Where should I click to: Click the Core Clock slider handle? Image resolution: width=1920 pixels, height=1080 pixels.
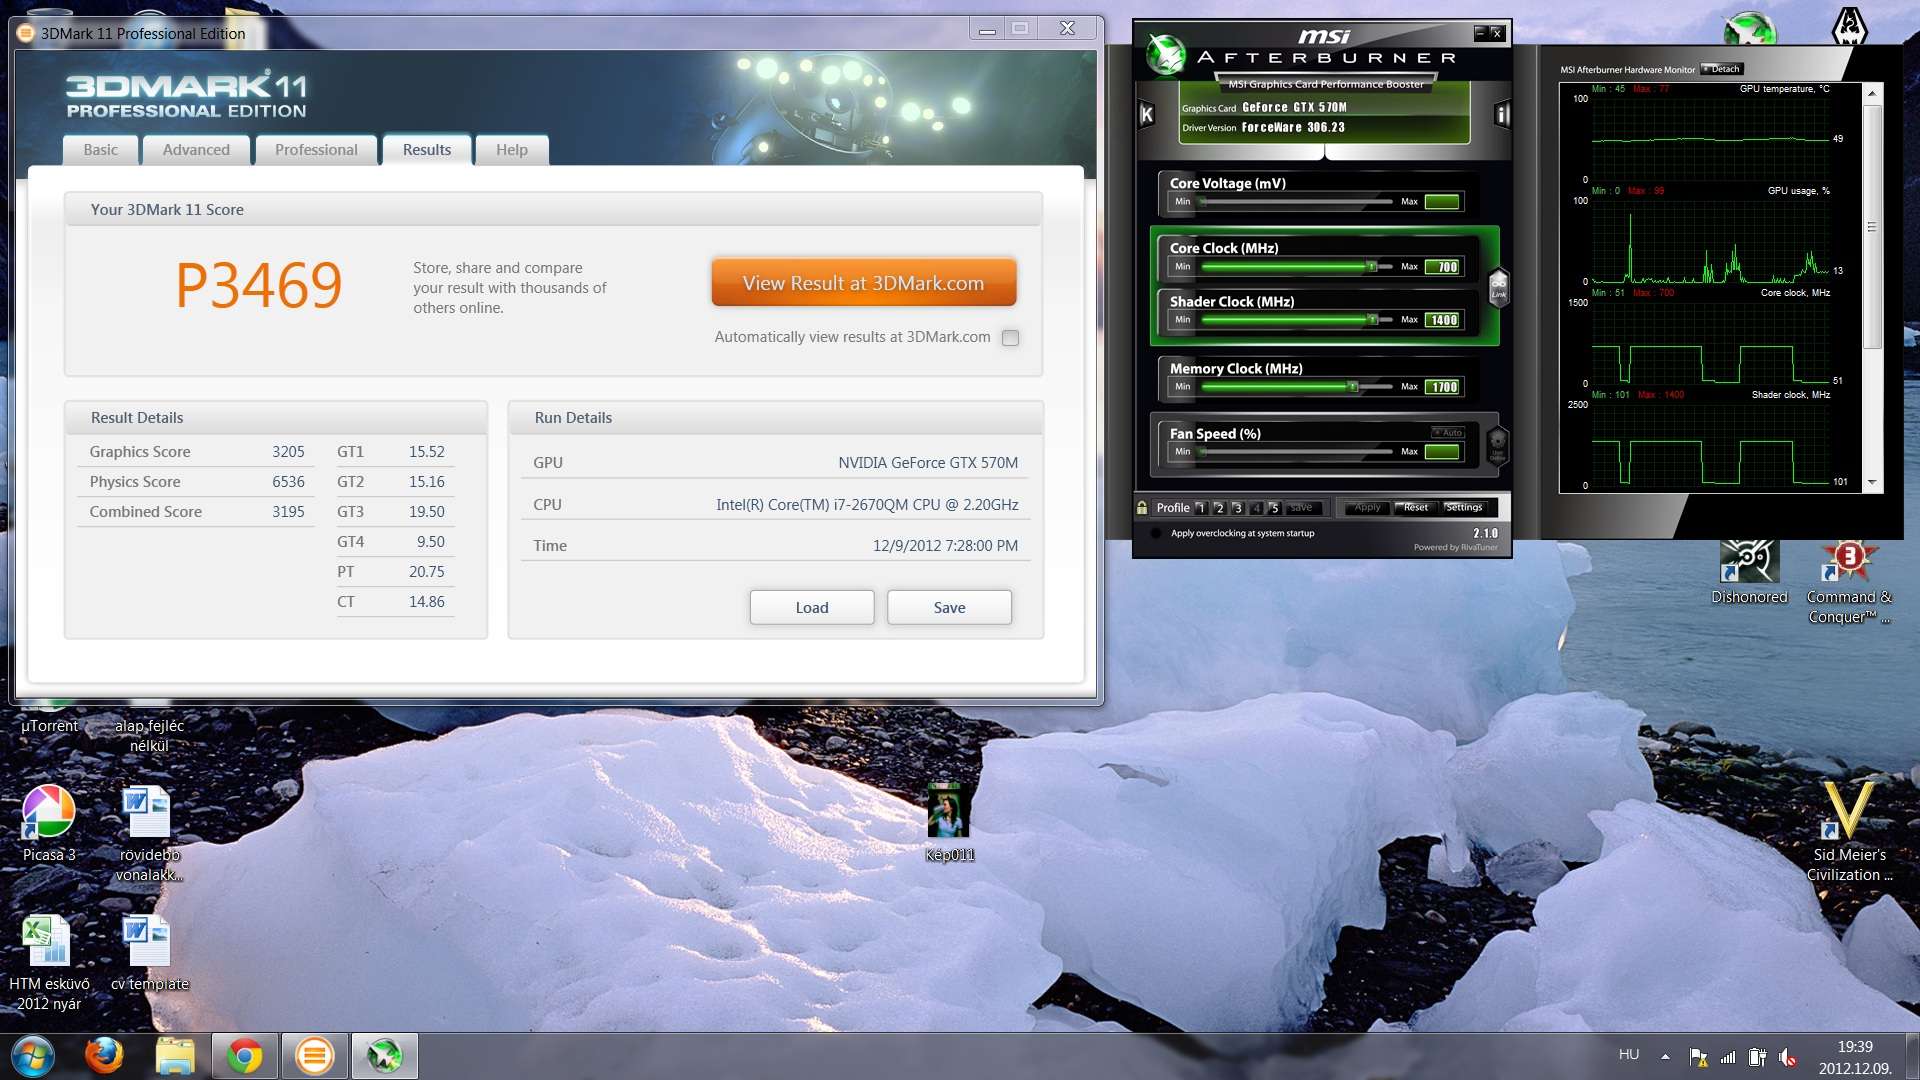click(x=1372, y=266)
